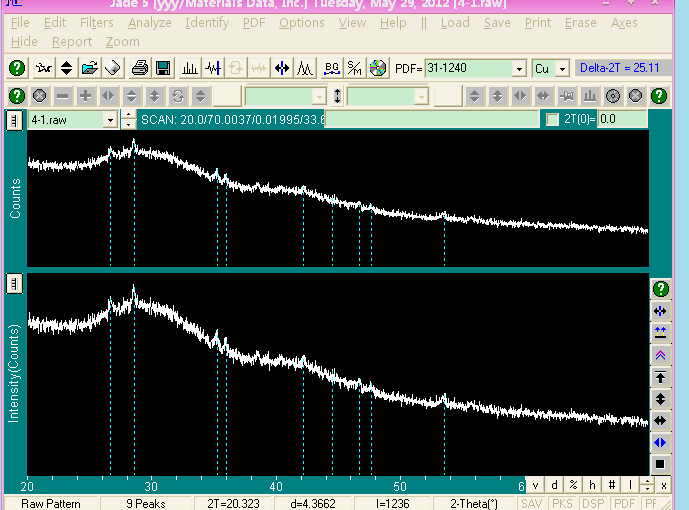Click the arrows with blue bar icon in top toolbar
The height and width of the screenshot is (510, 689).
pos(282,68)
